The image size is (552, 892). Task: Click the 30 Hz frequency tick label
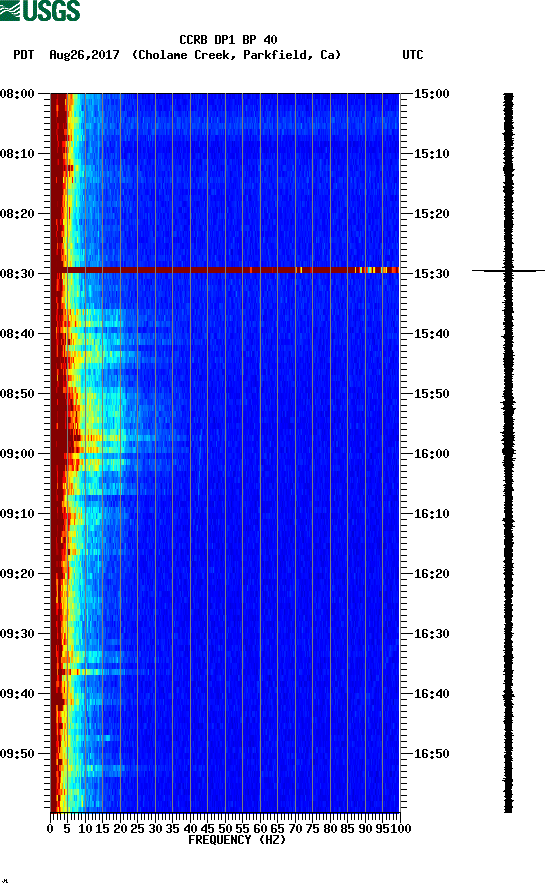coord(155,829)
